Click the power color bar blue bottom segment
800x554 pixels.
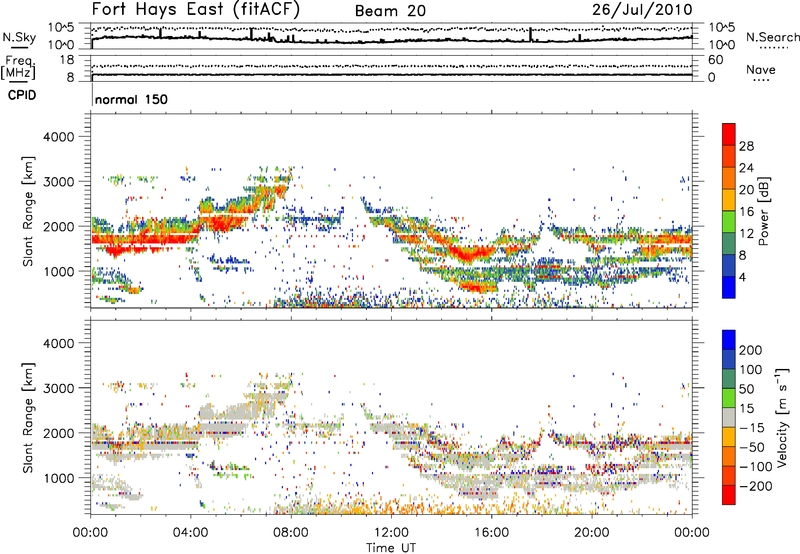(729, 287)
